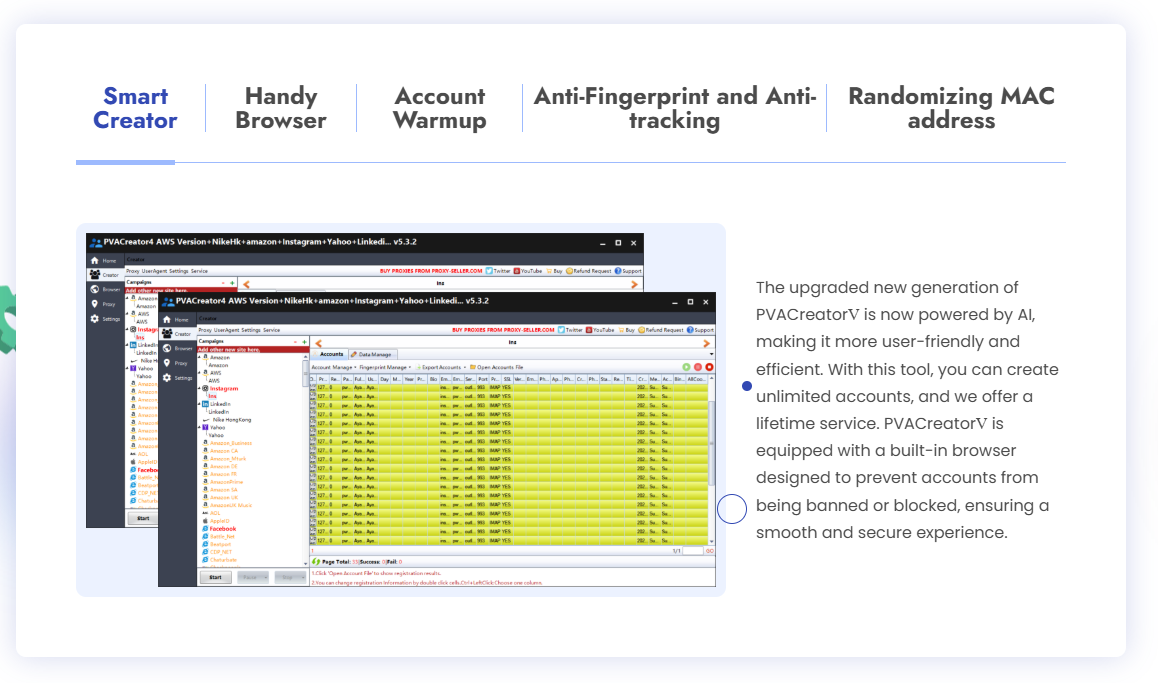Click red stop icon above accounts table
The width and height of the screenshot is (1158, 683).
[x=709, y=367]
